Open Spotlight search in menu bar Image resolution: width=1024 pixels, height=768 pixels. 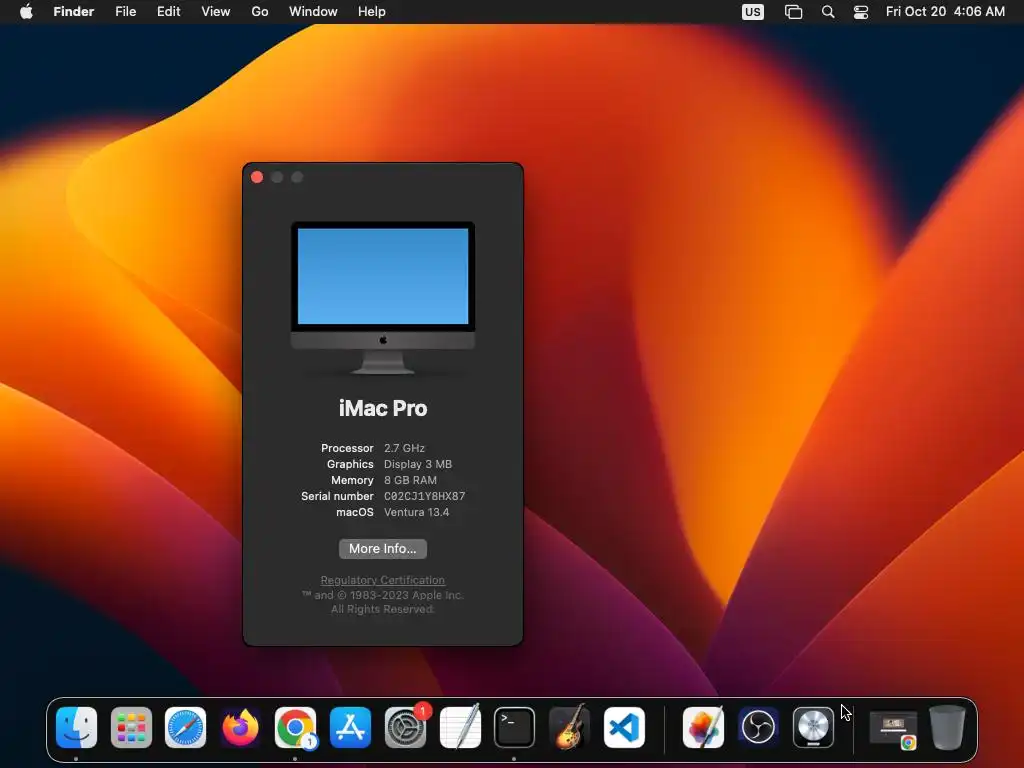coord(827,11)
